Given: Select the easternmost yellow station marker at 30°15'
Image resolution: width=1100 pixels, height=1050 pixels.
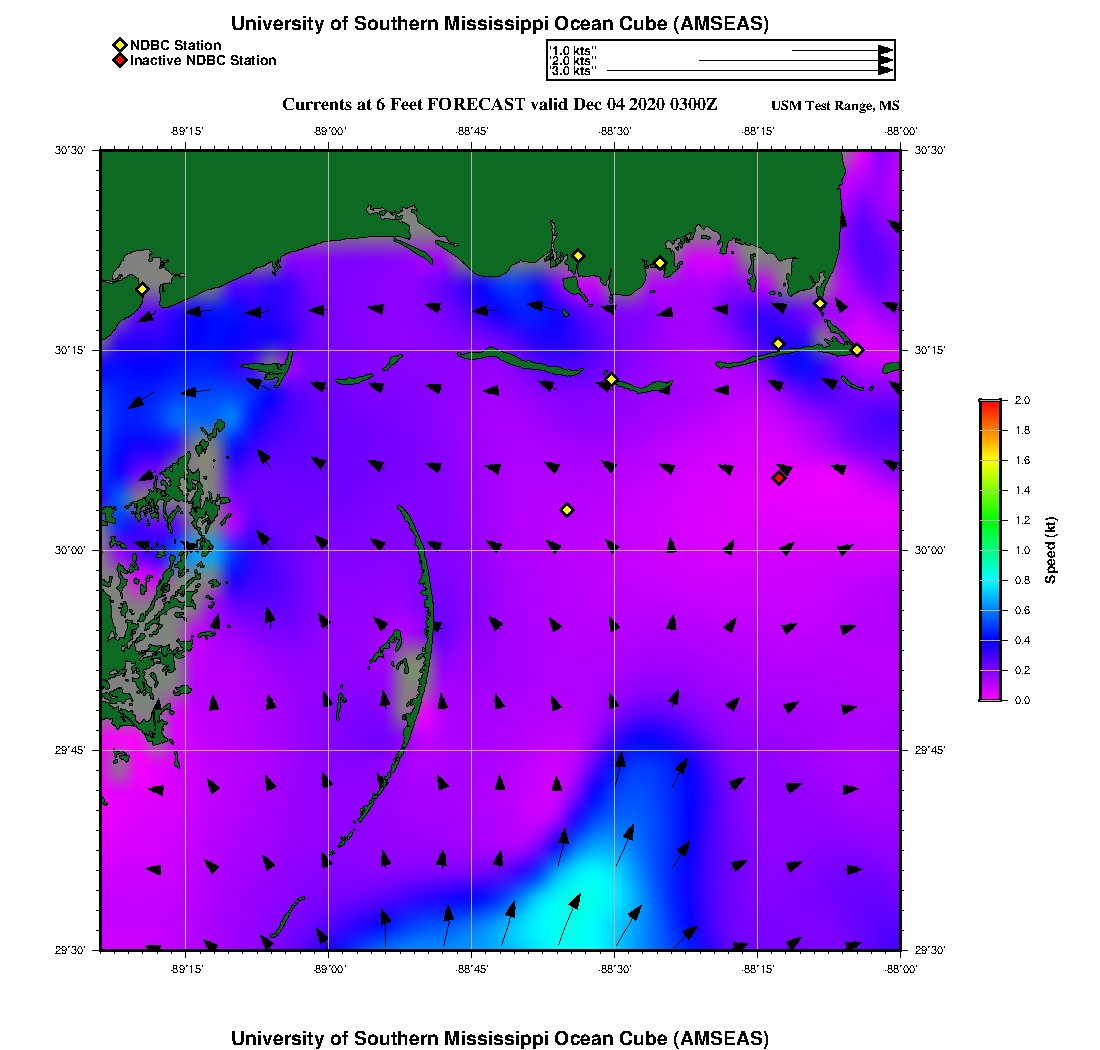Looking at the screenshot, I should [857, 350].
